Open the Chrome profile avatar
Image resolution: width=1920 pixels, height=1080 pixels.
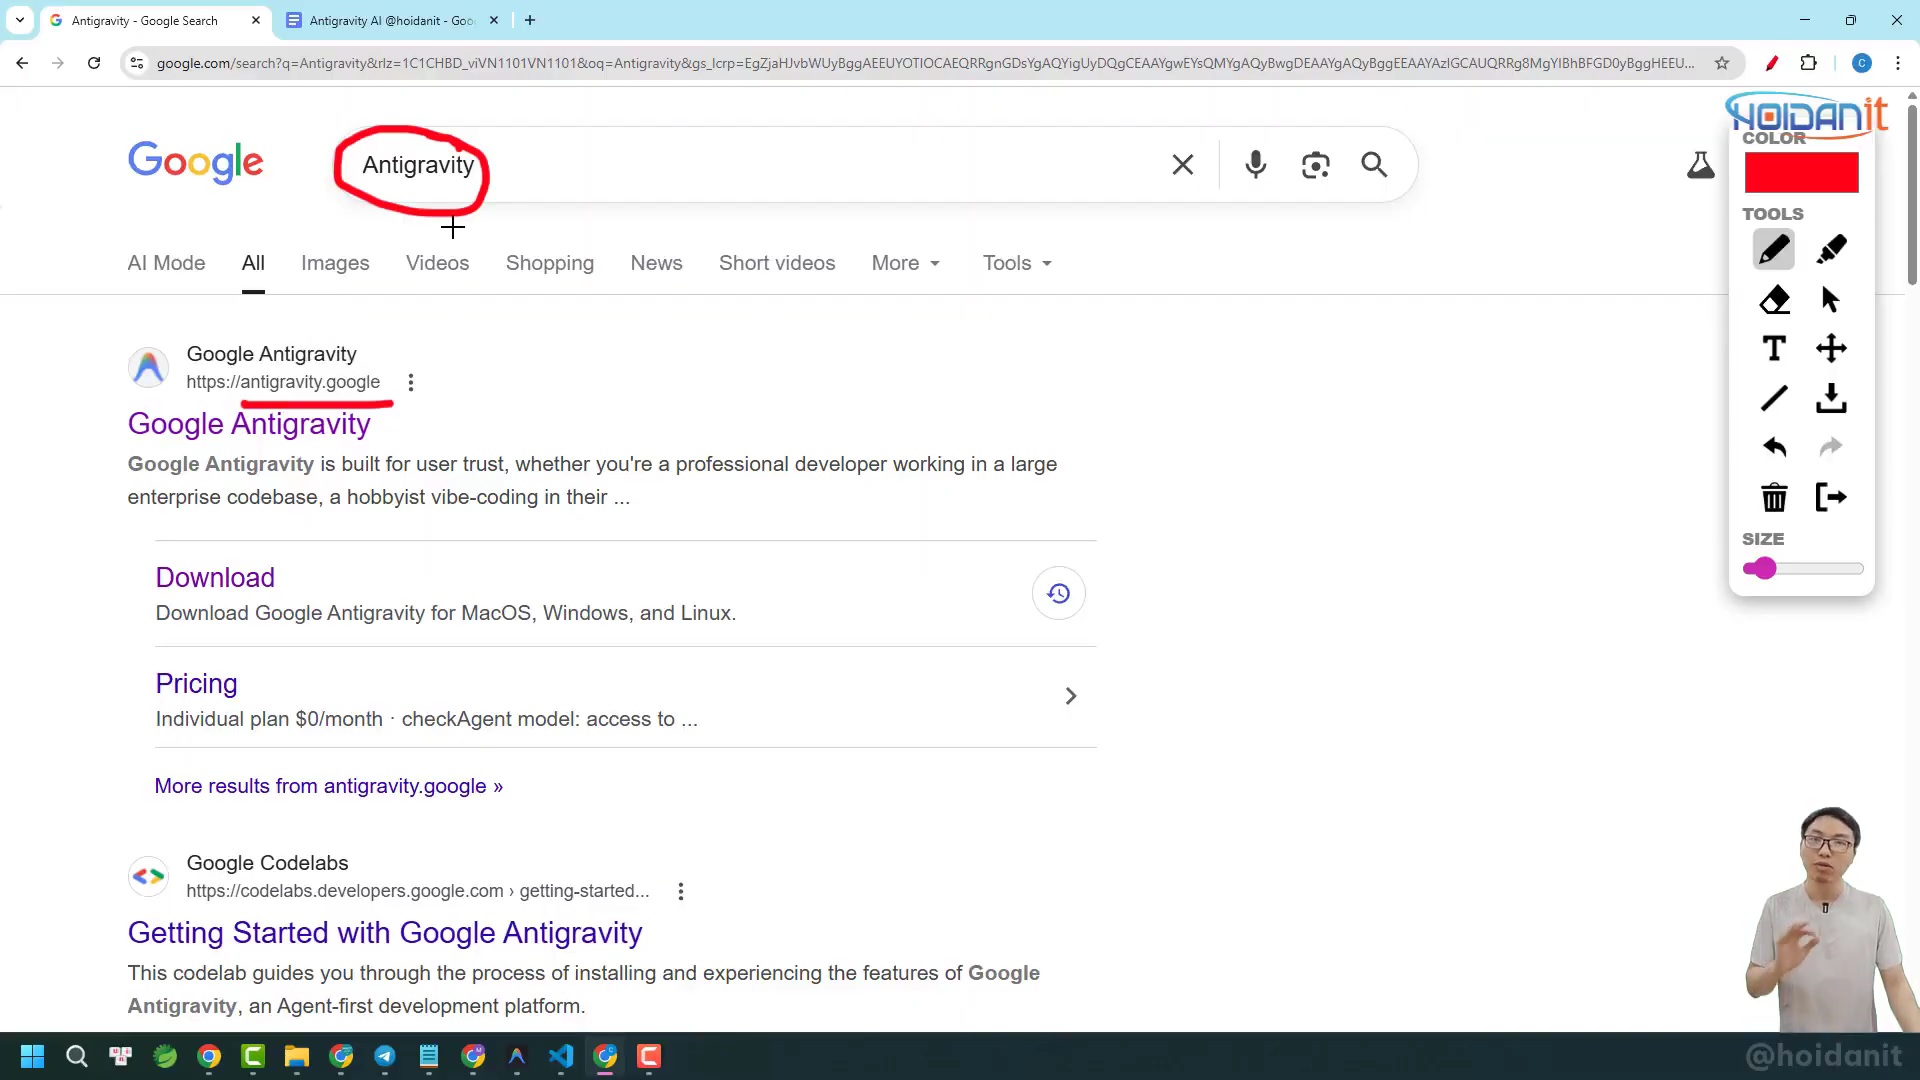[x=1861, y=63]
